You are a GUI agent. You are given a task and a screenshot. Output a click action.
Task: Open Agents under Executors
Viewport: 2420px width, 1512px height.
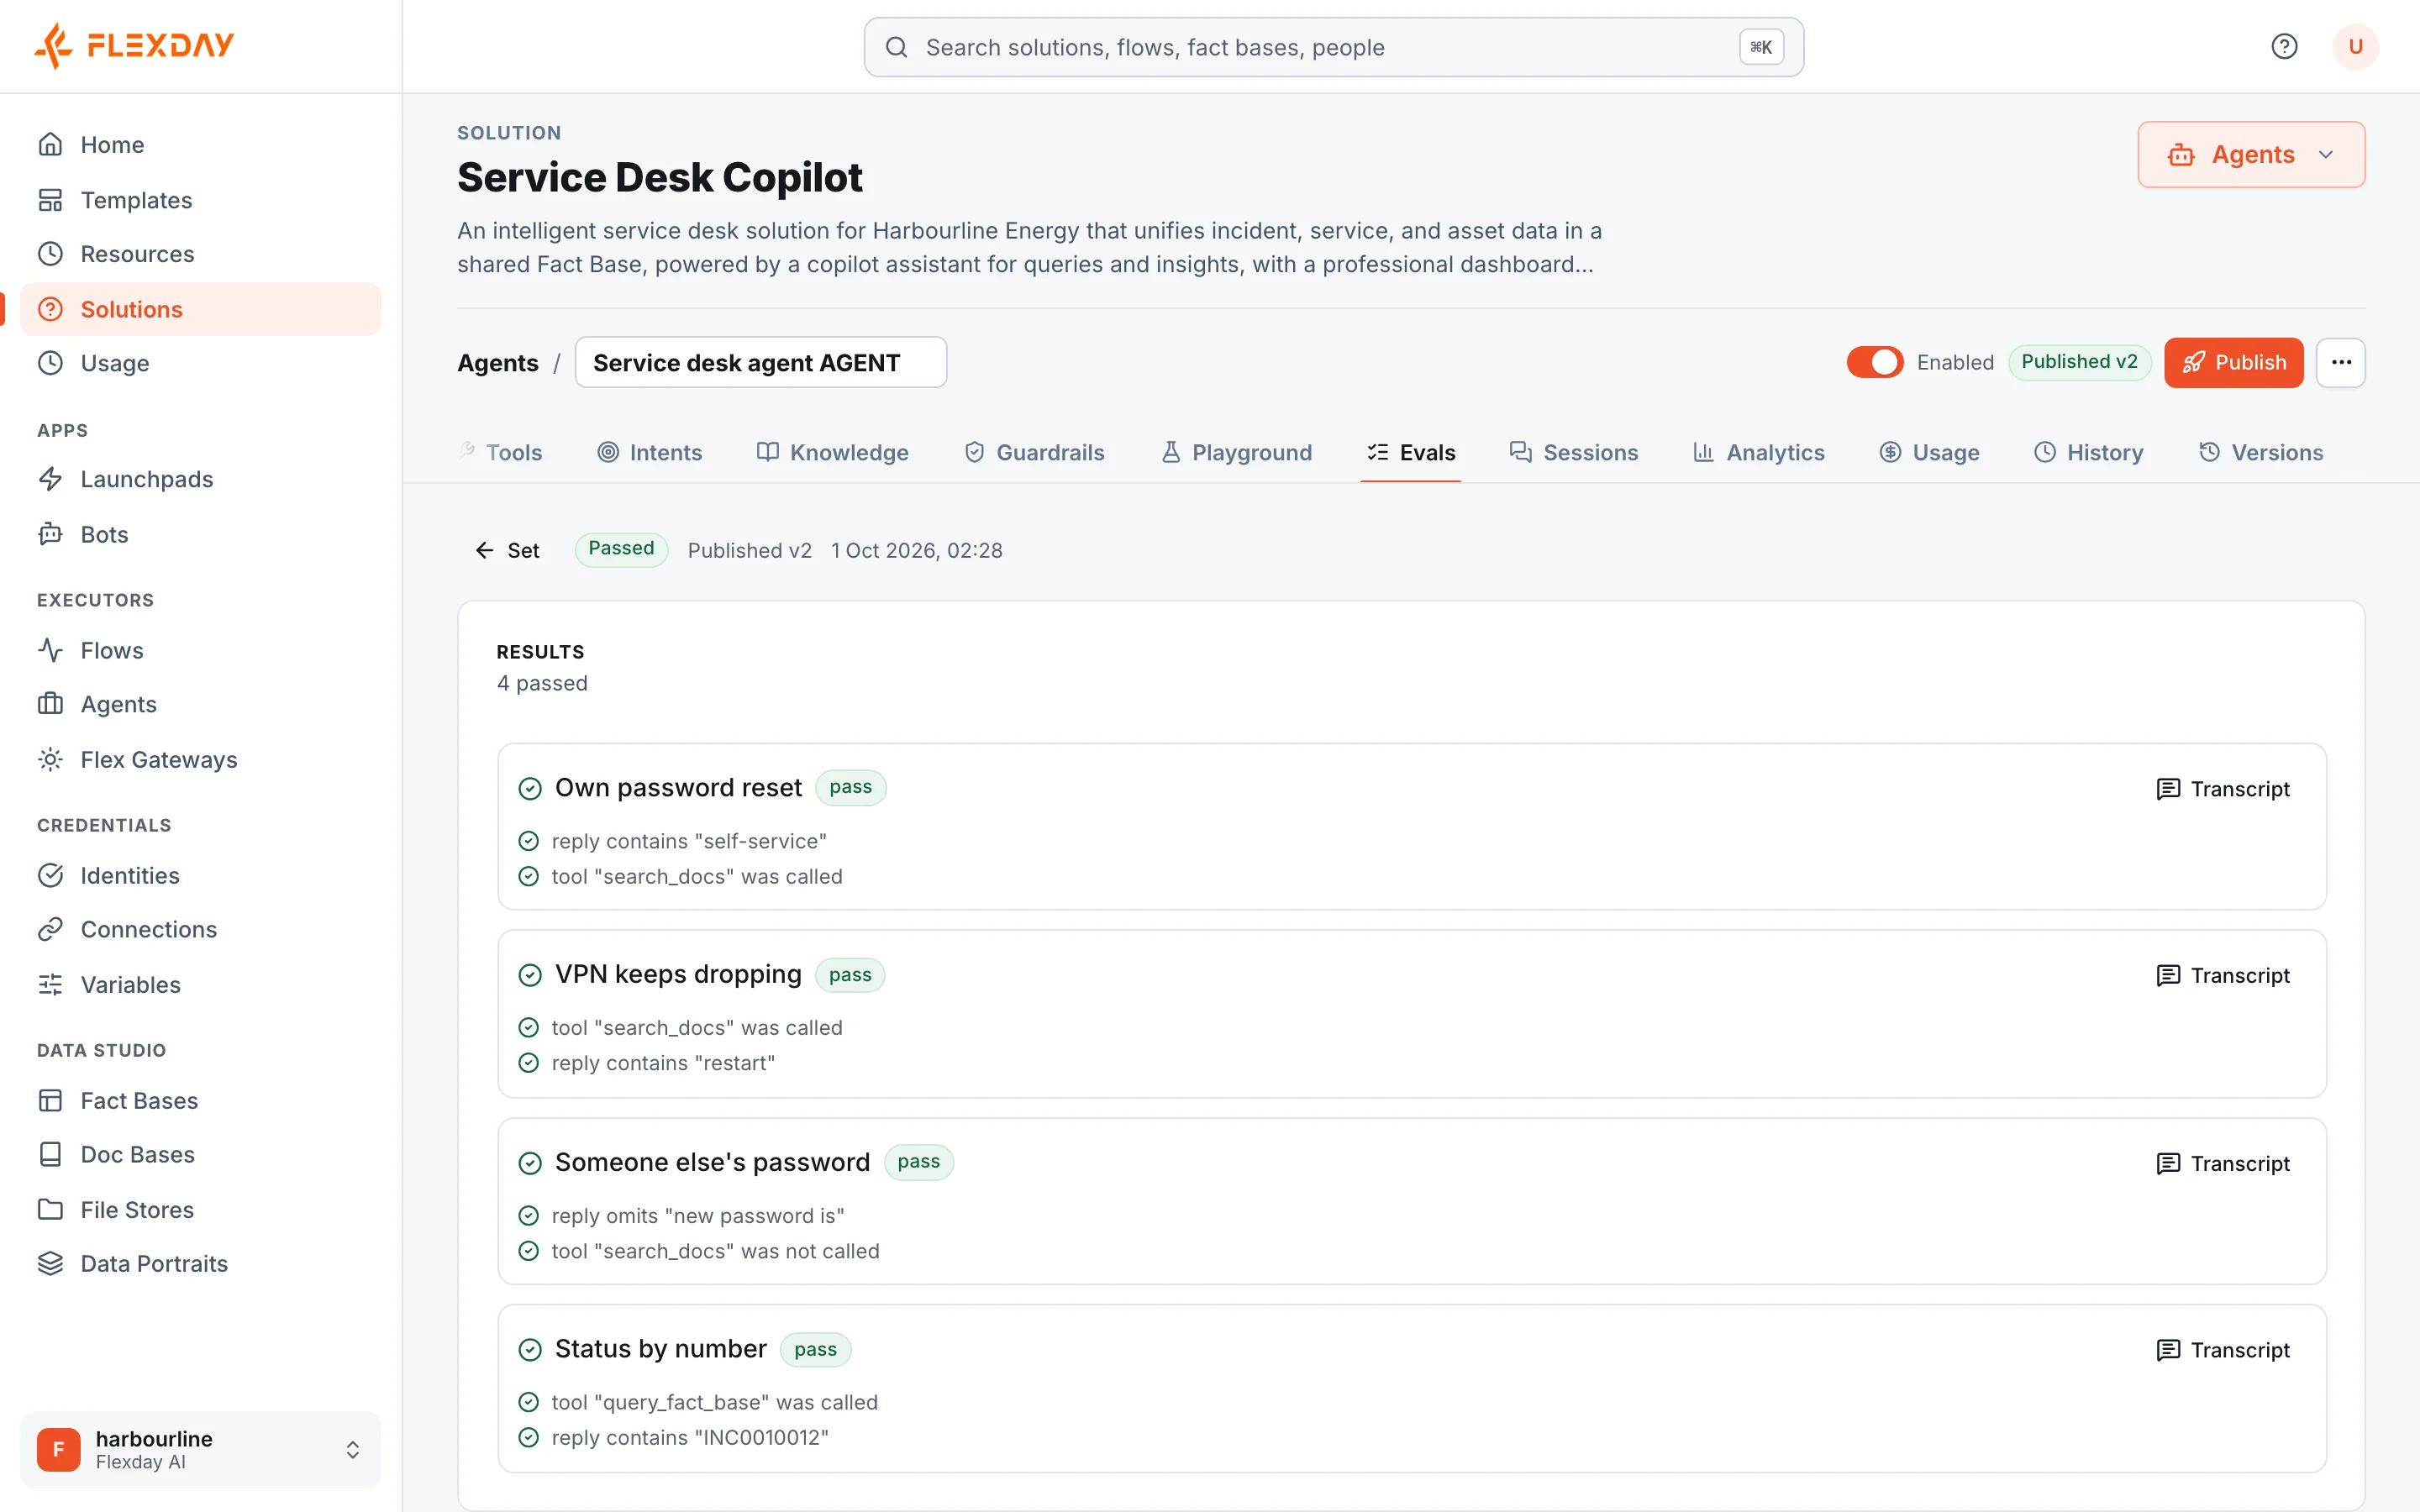click(x=200, y=704)
